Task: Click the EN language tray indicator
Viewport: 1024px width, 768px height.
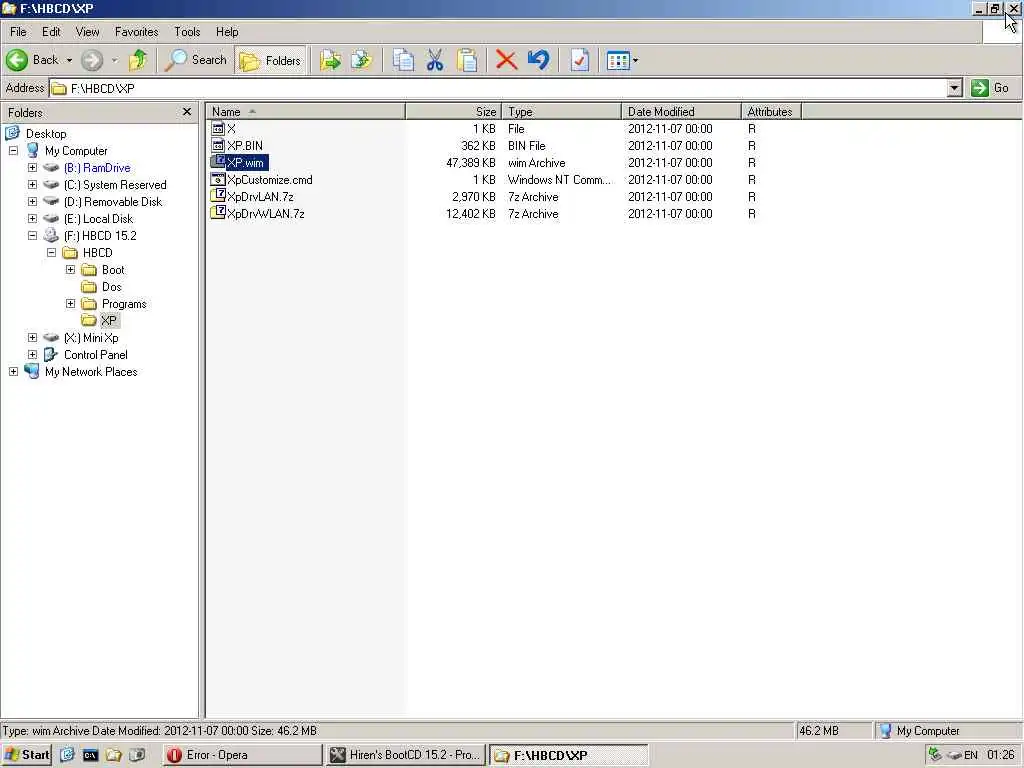Action: click(971, 755)
